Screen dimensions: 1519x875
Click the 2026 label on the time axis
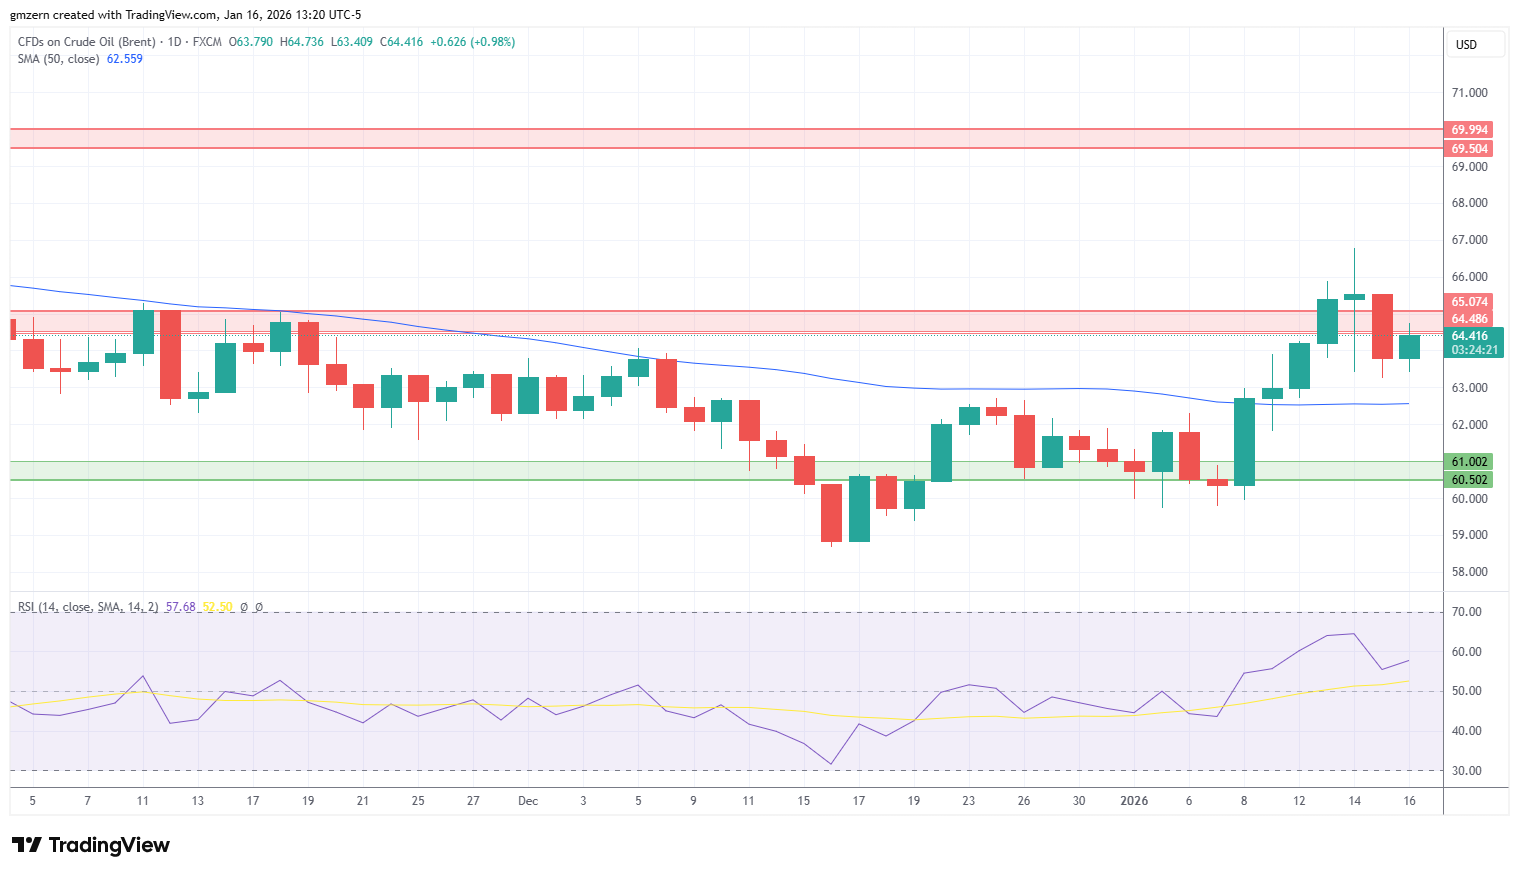pyautogui.click(x=1134, y=801)
